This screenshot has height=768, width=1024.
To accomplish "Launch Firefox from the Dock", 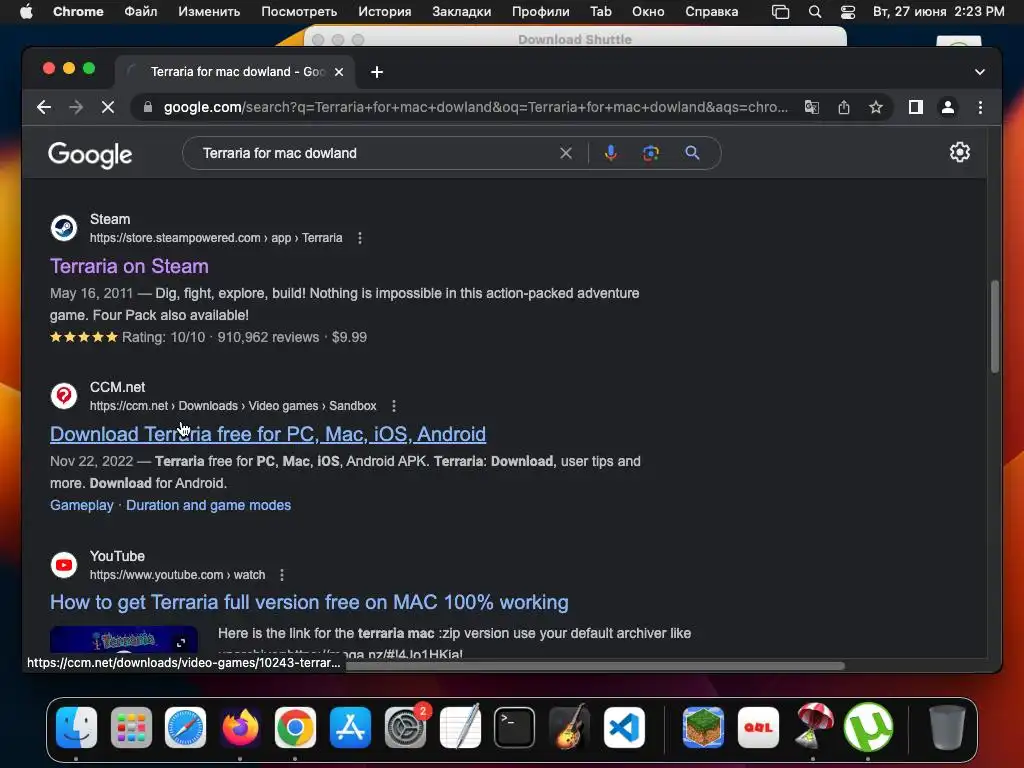I will pyautogui.click(x=240, y=727).
